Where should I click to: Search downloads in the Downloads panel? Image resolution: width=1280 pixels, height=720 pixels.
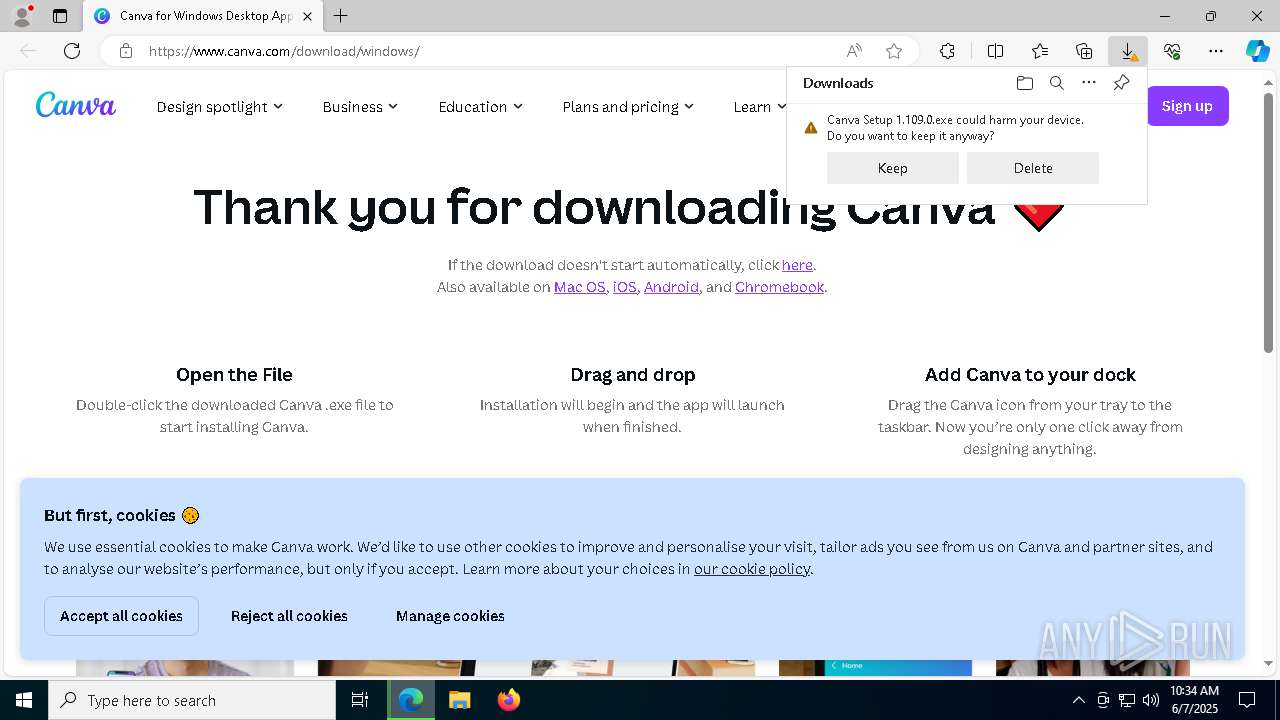tap(1057, 83)
